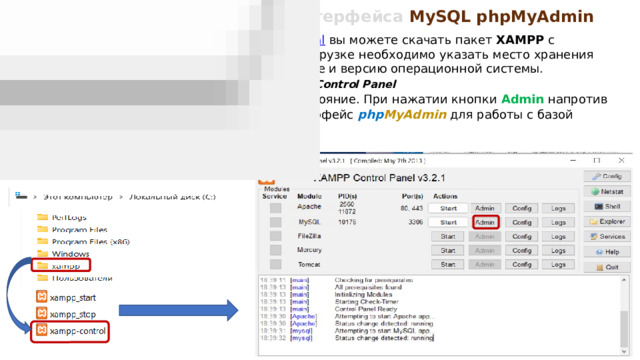Viewport: 640px width, 360px height.
Task: Open the Shell console
Action: [607, 207]
